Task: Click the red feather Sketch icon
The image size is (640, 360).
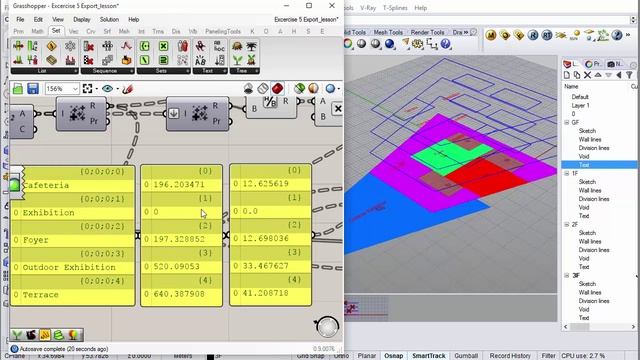Action: pyautogui.click(x=127, y=89)
